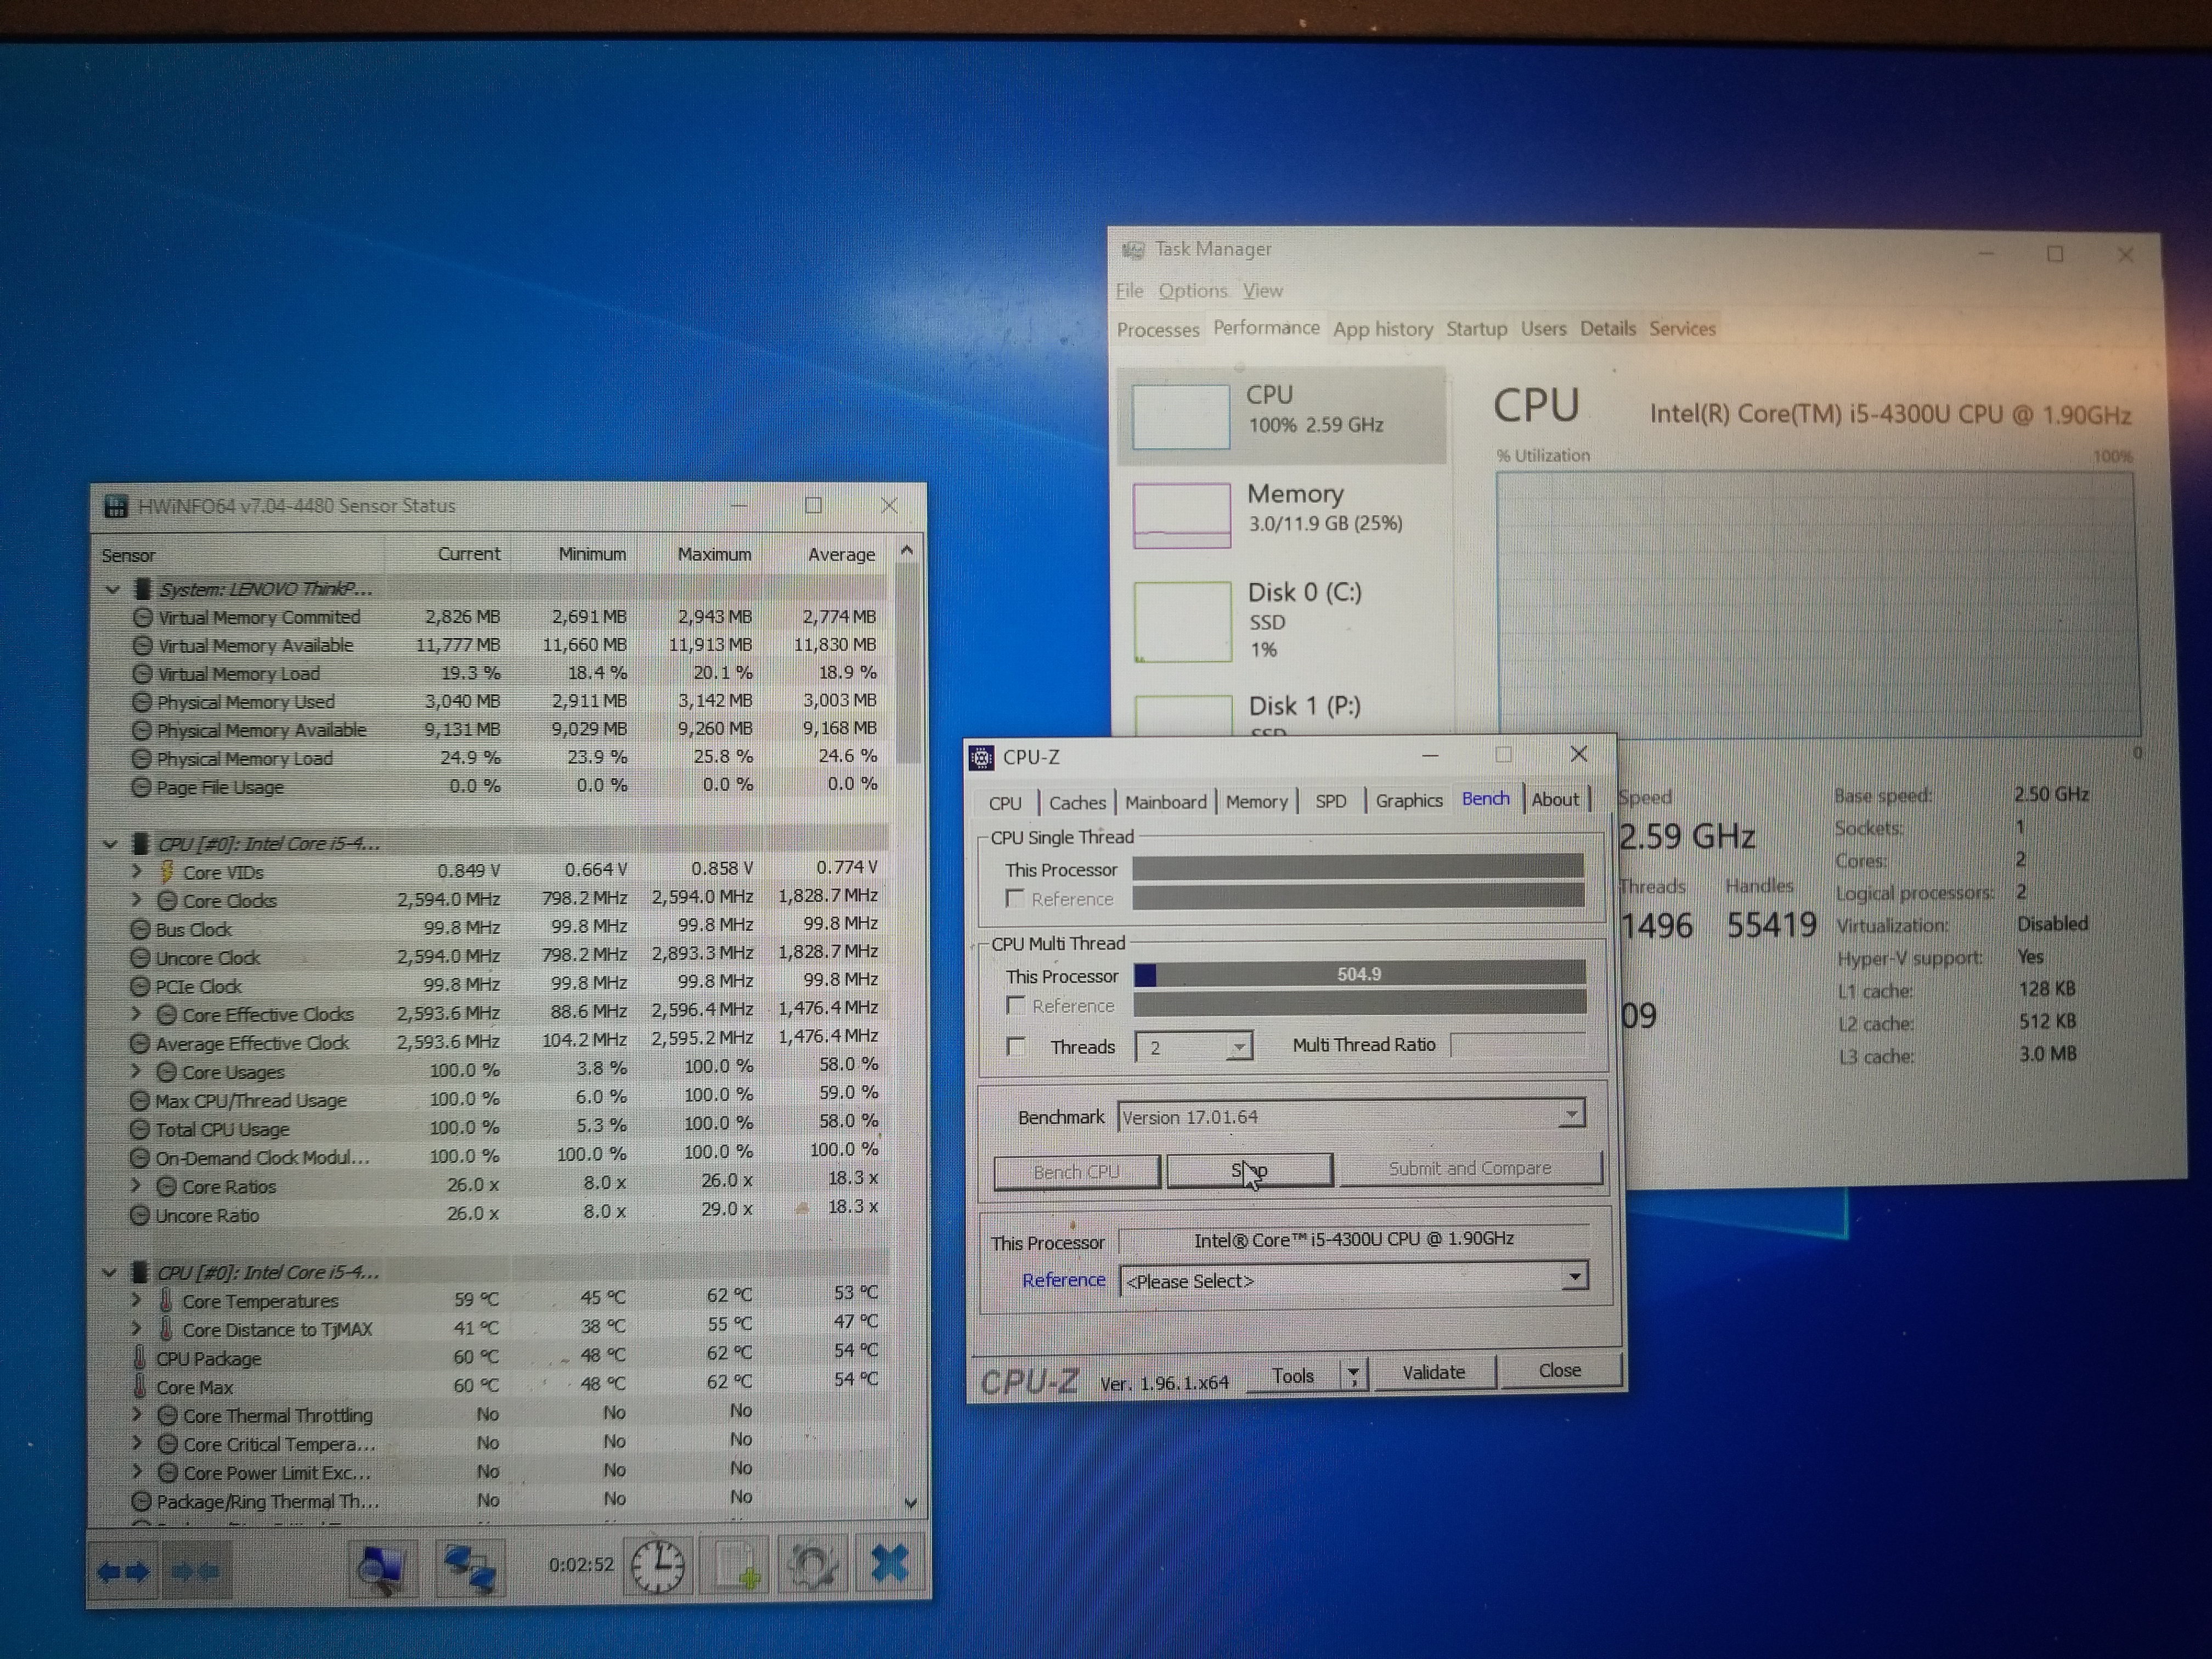2212x1659 pixels.
Task: Expand the Core Distance to TjMAX row
Action: [x=137, y=1330]
